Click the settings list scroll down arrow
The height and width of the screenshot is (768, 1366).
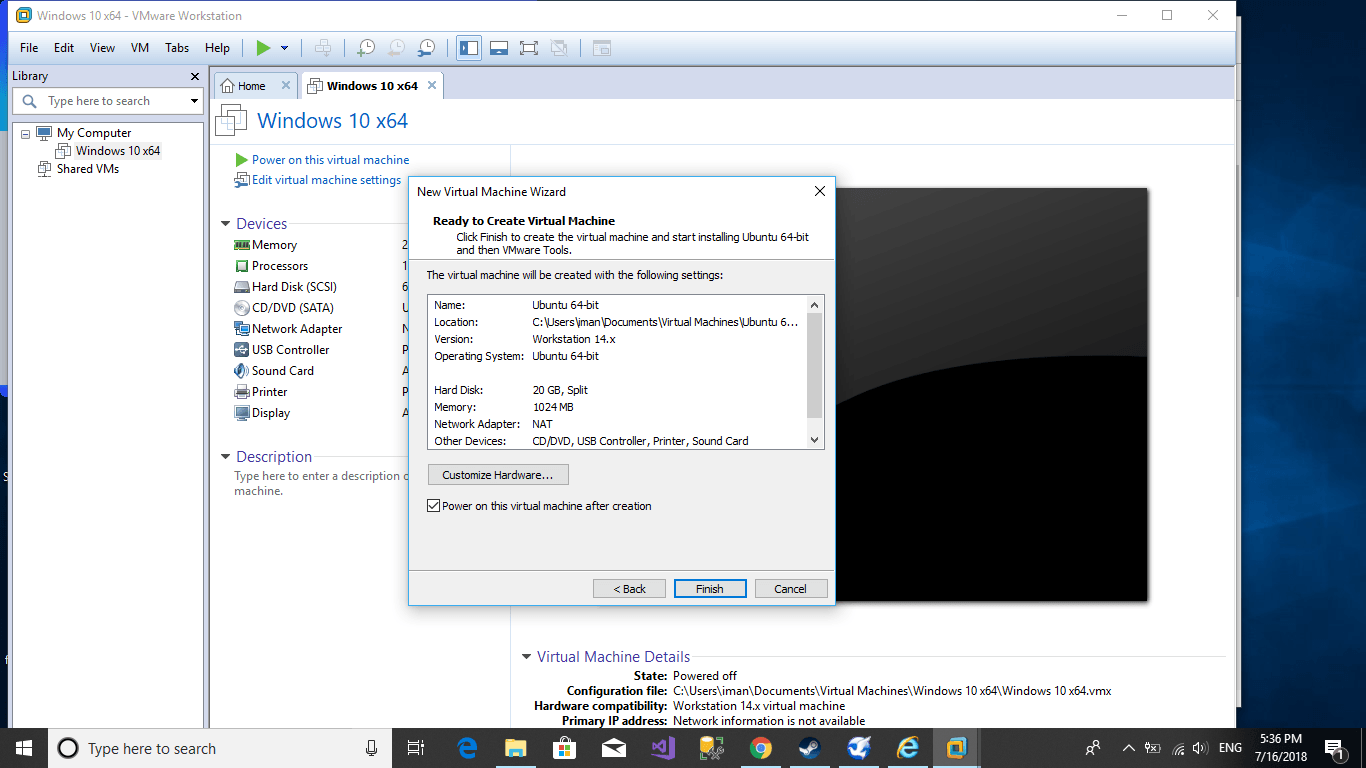(814, 439)
